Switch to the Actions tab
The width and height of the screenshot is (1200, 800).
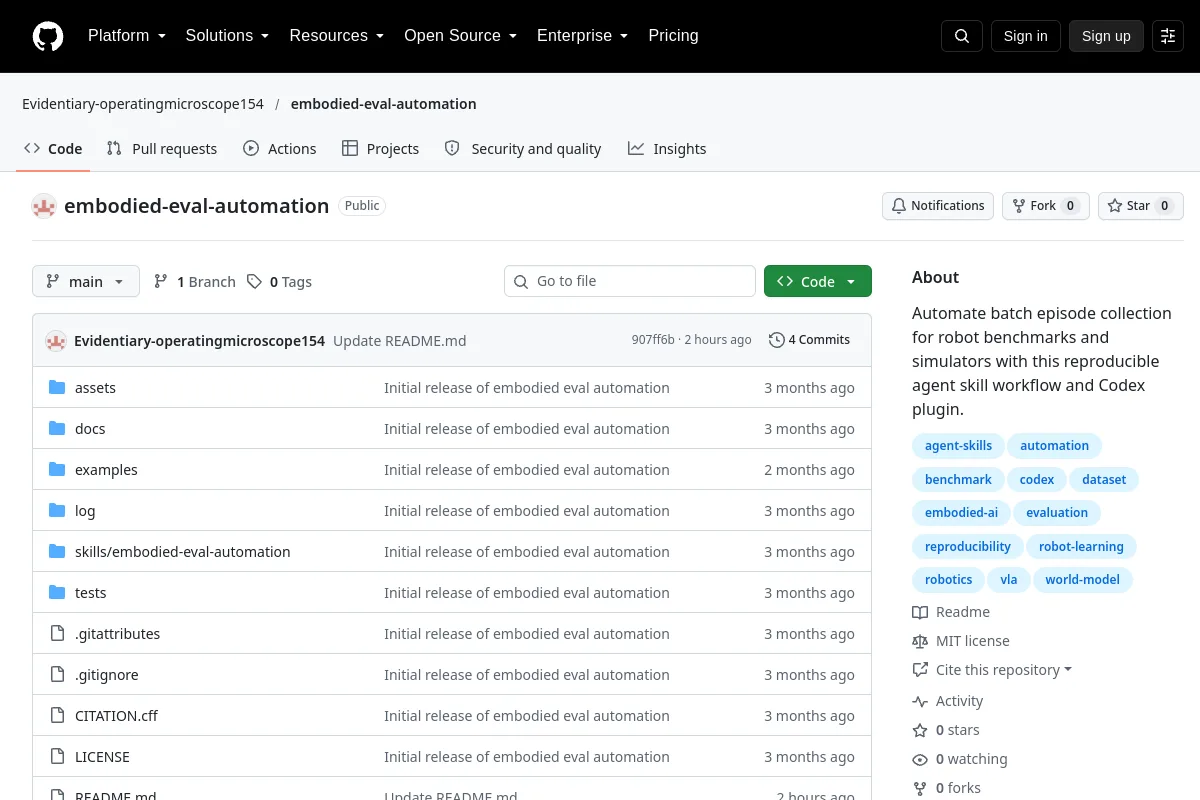tap(280, 149)
